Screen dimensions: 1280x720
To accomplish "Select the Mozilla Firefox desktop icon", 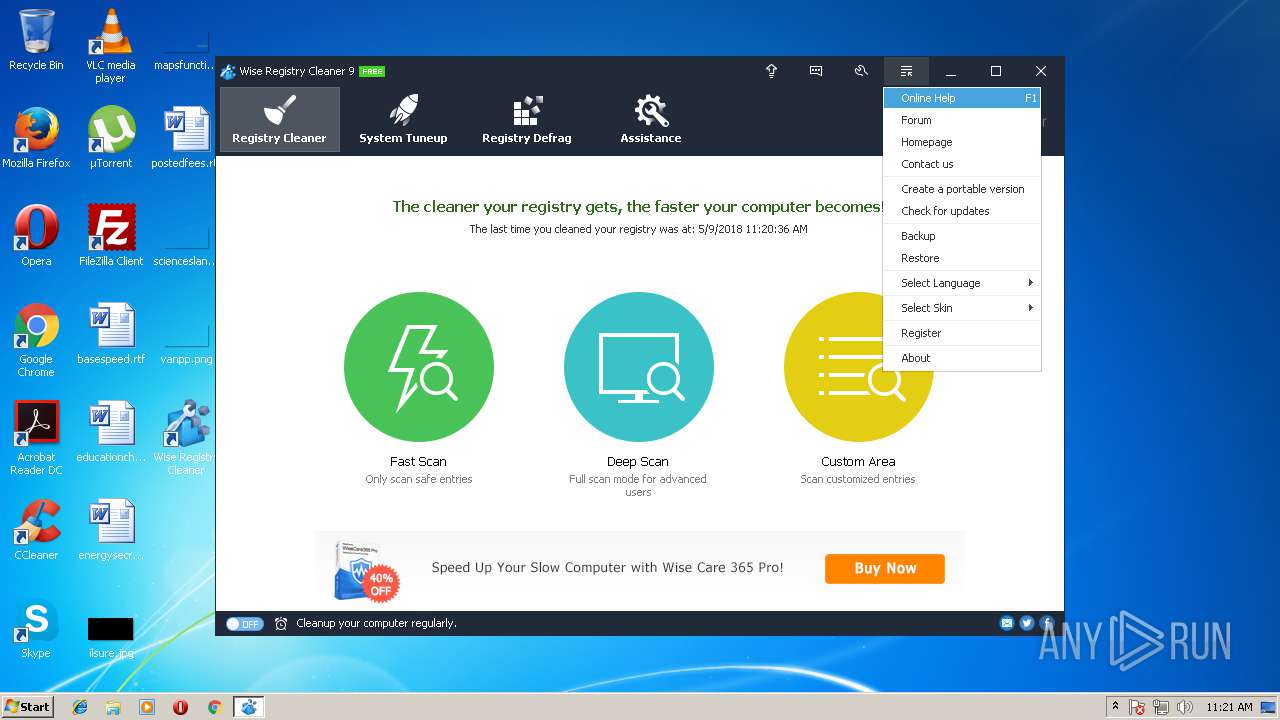I will 36,138.
